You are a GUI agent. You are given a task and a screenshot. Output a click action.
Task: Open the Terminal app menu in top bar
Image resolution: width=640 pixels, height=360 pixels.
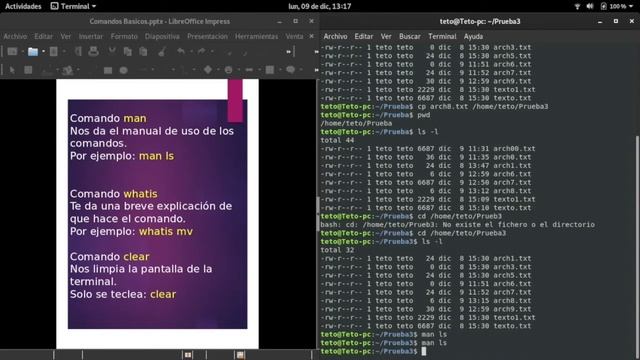[73, 6]
